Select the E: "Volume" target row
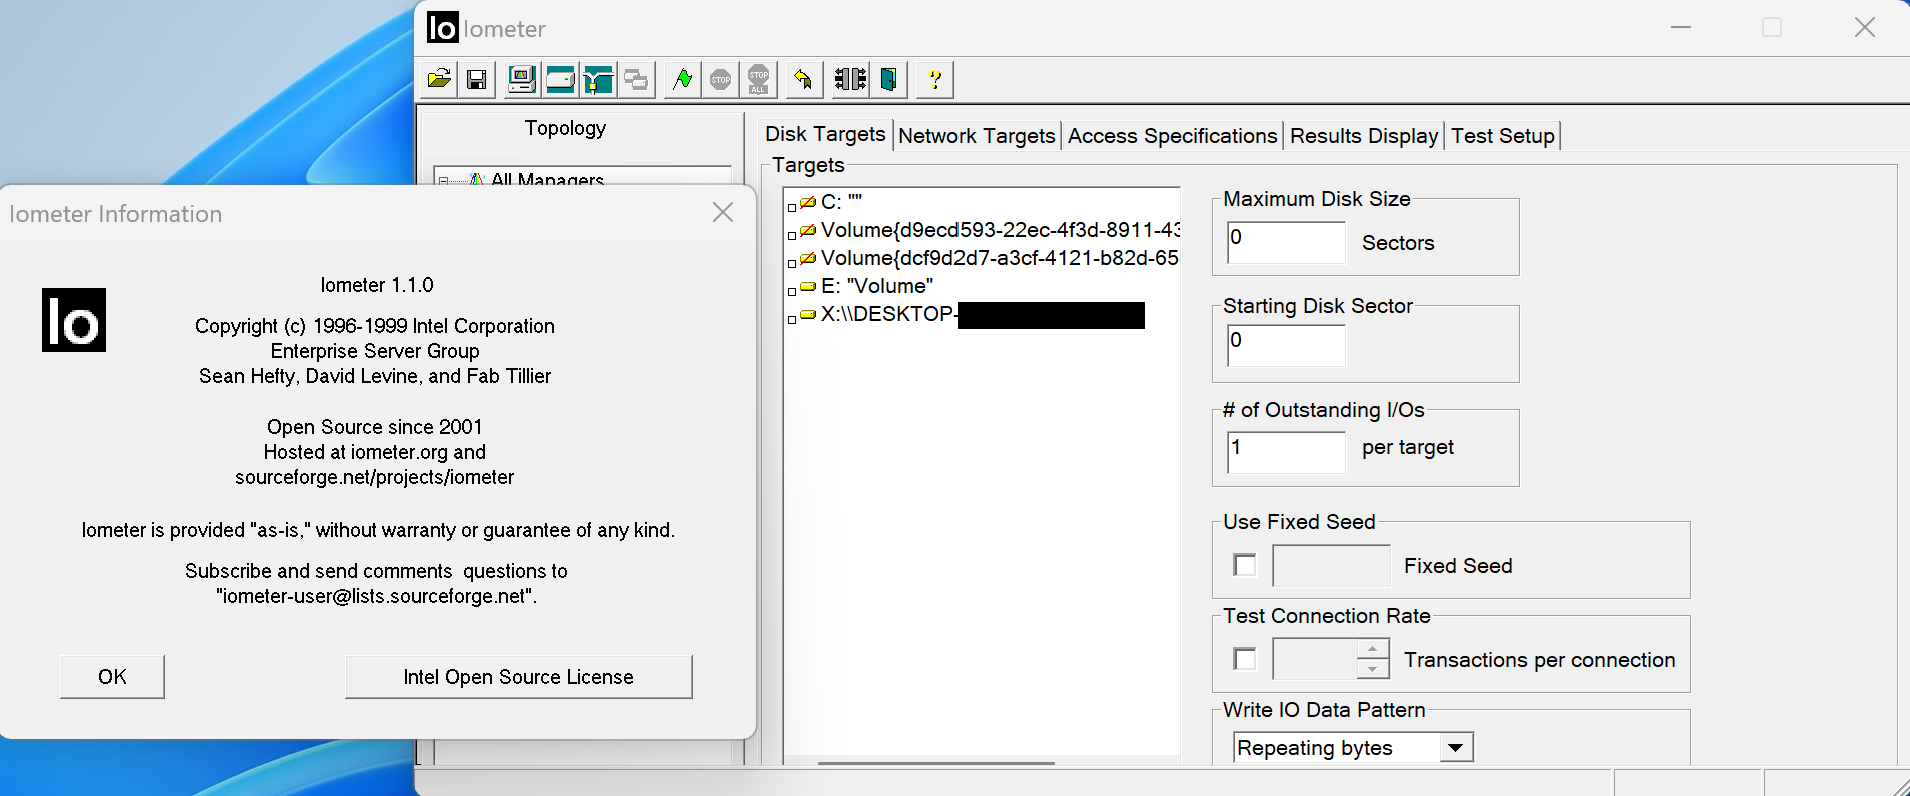 (x=877, y=286)
